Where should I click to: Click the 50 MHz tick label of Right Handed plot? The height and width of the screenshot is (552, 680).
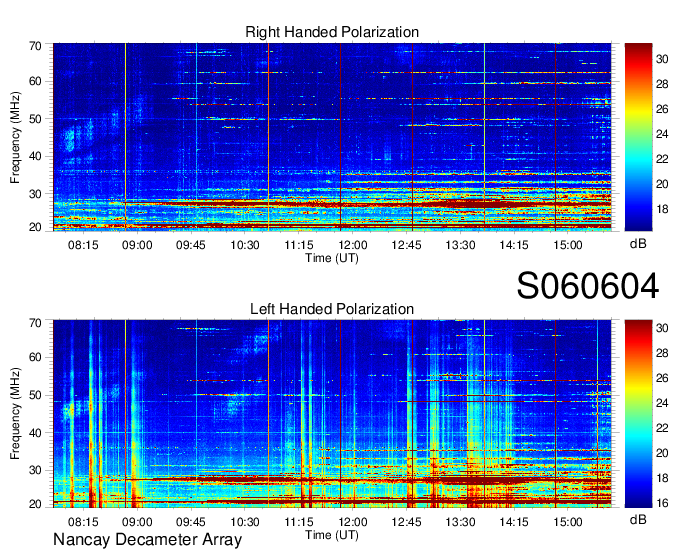coord(36,119)
